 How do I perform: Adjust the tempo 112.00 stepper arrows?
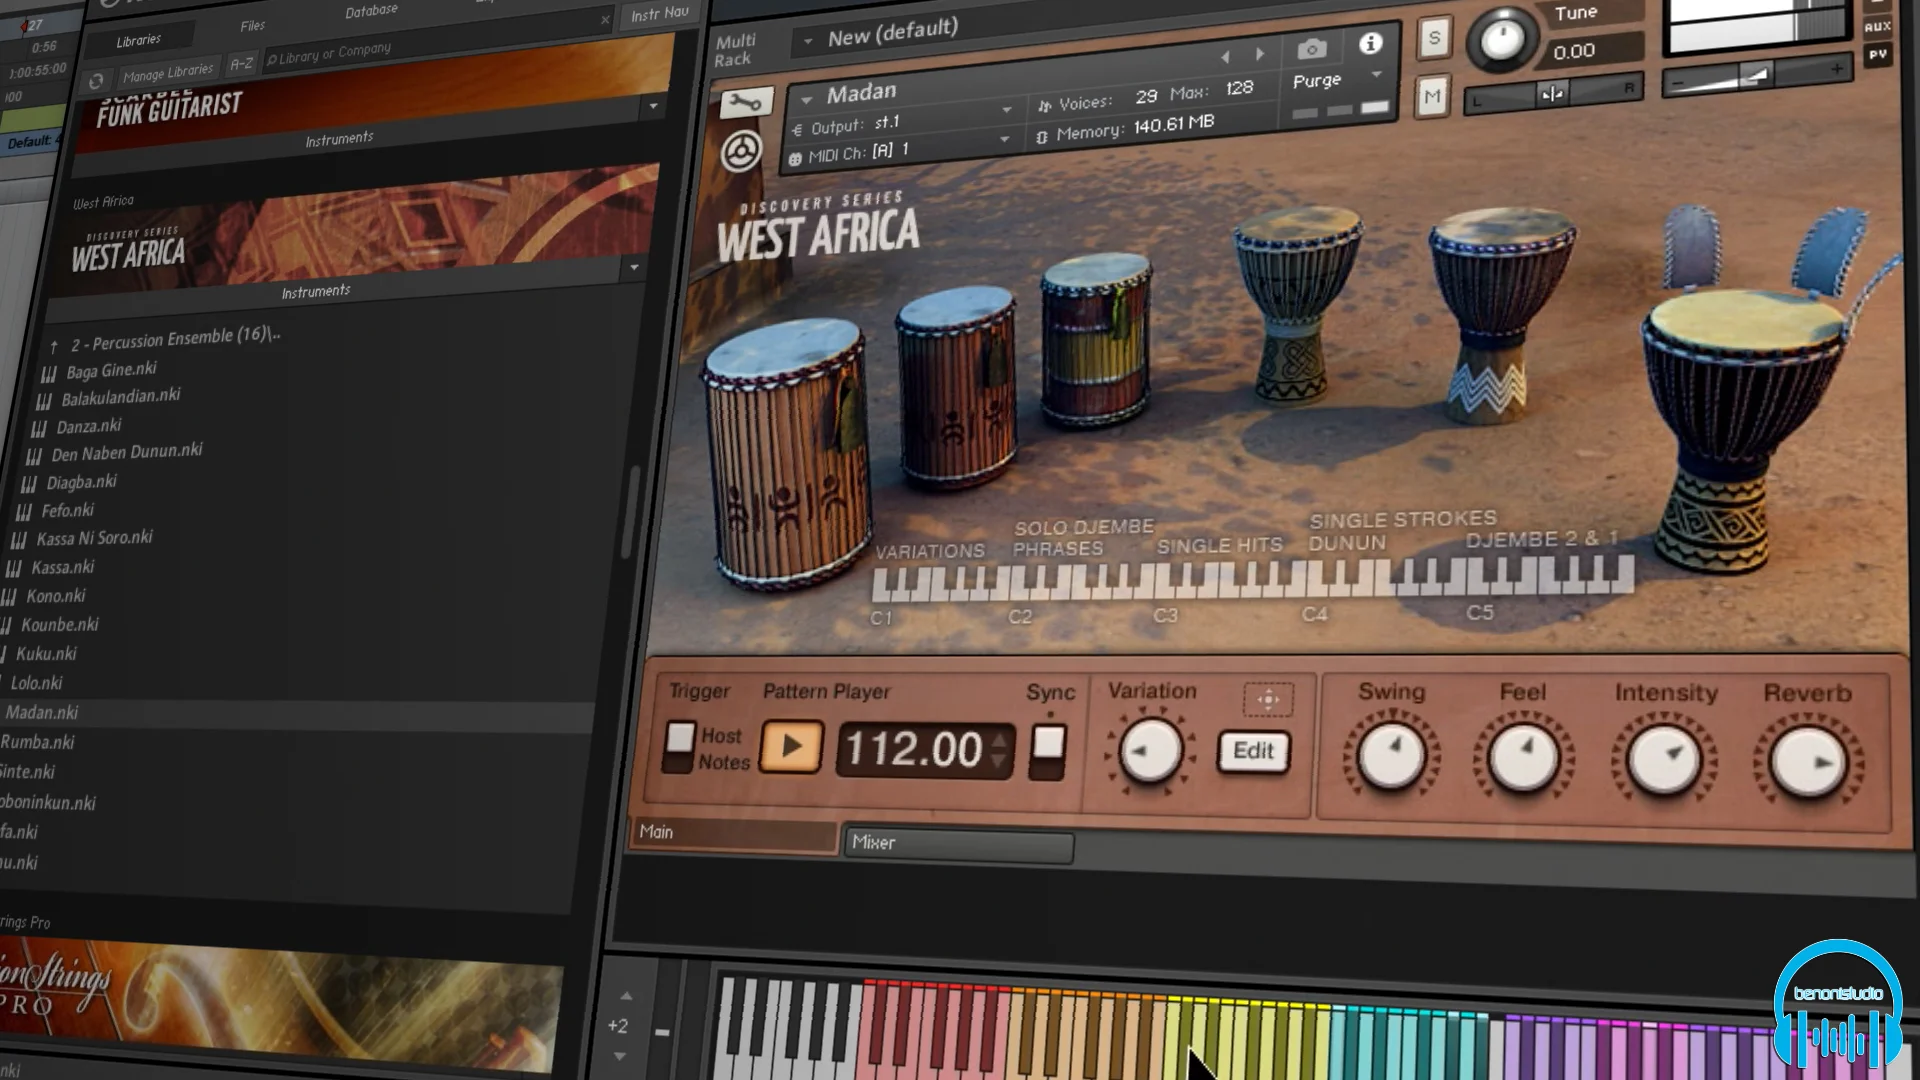[998, 750]
